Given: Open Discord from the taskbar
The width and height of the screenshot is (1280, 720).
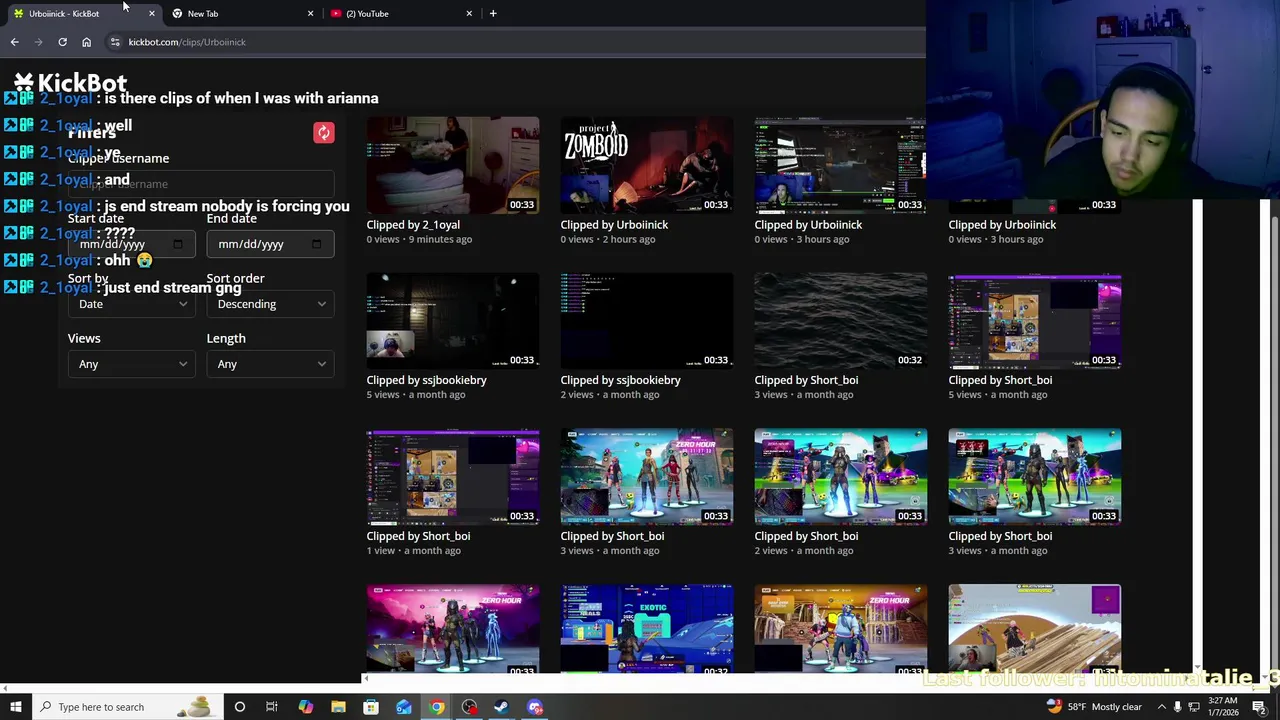Looking at the screenshot, I should (535, 707).
